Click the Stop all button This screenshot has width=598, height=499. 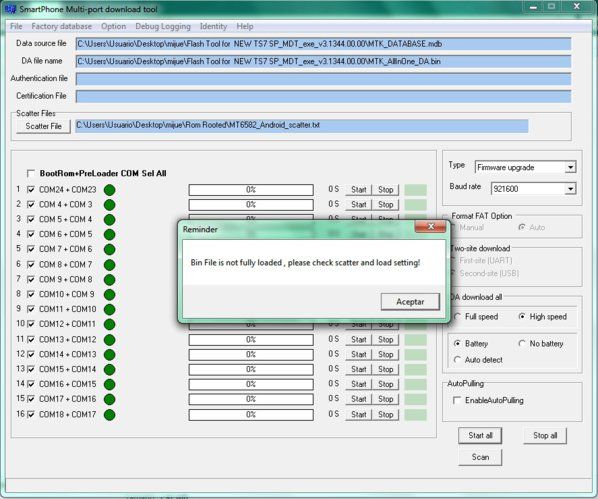coord(545,435)
